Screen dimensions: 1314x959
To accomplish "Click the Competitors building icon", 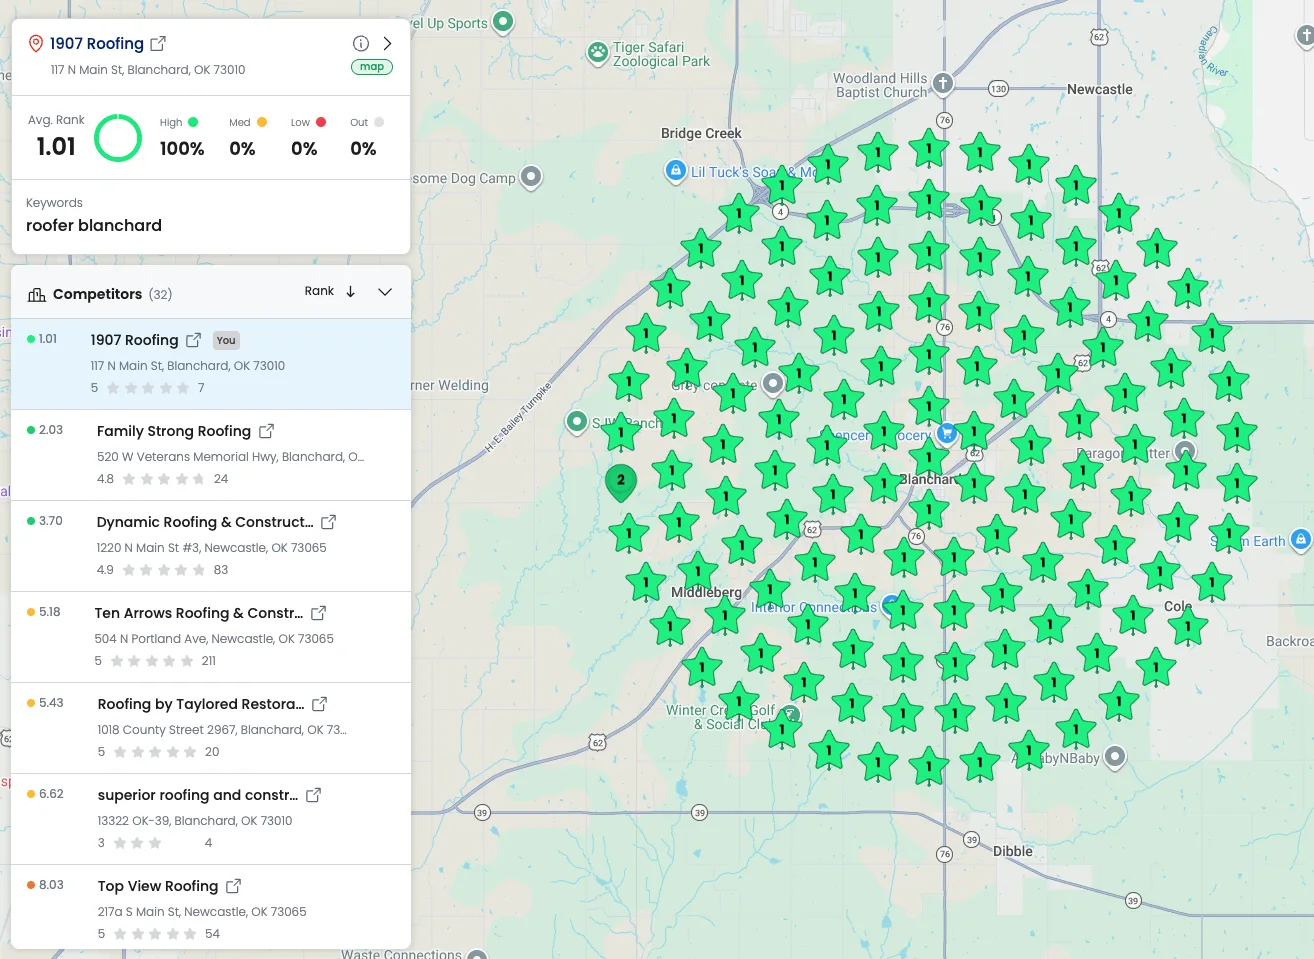I will click(37, 294).
